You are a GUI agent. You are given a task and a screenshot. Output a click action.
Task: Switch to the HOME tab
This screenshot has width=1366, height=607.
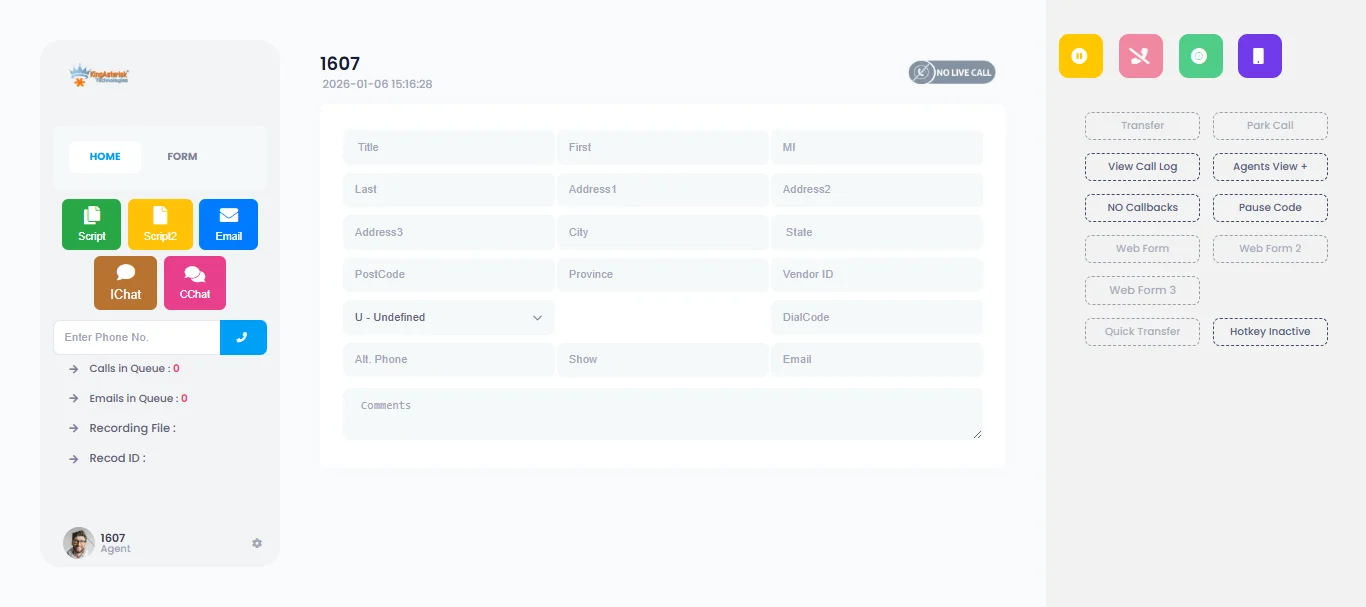[105, 156]
